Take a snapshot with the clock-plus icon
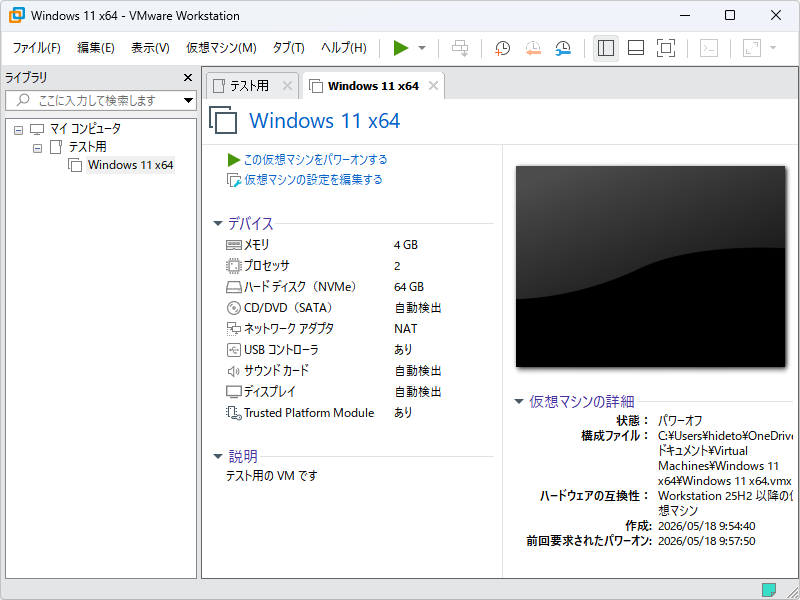Screen dimensions: 800x600 coord(503,48)
